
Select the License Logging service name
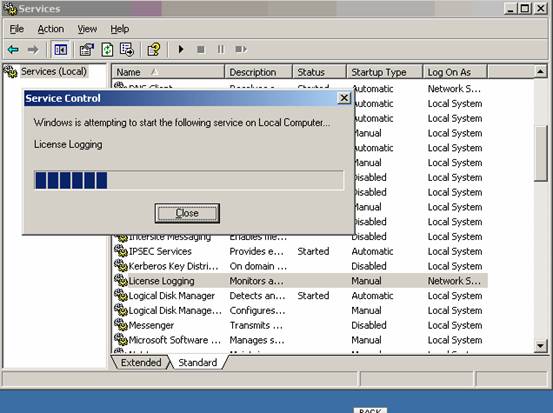tap(162, 281)
